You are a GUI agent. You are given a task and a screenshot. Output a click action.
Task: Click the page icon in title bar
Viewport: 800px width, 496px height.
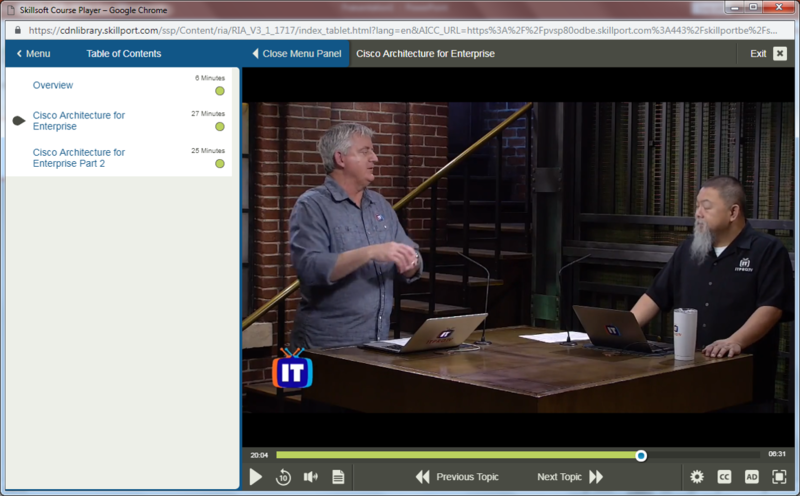tap(10, 10)
